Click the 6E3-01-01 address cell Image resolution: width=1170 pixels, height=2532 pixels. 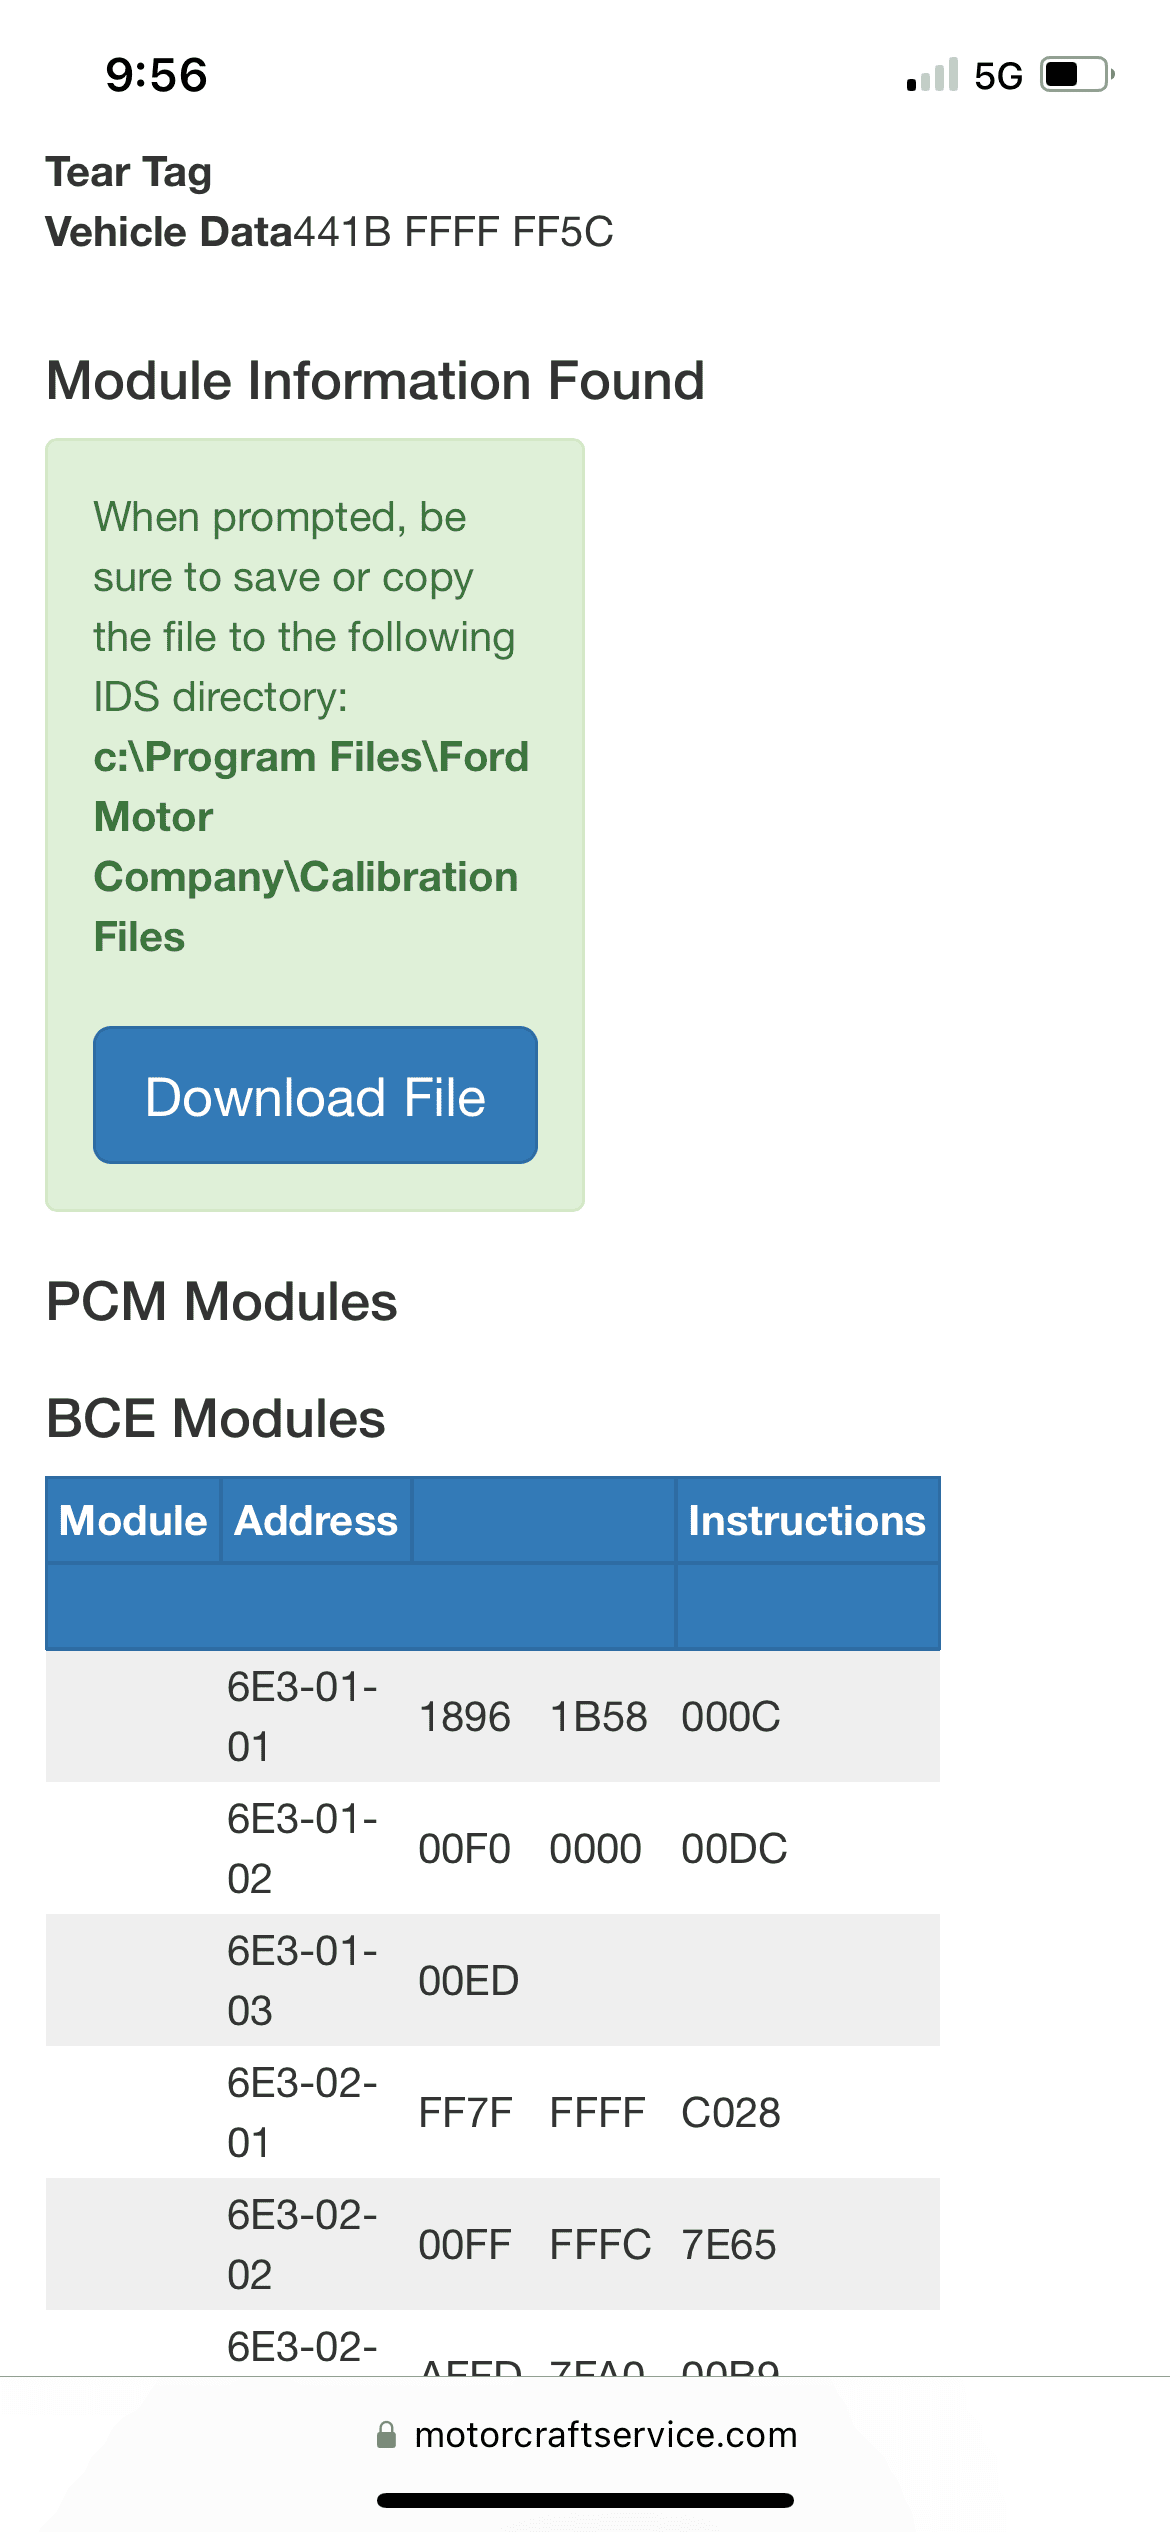pos(302,1716)
